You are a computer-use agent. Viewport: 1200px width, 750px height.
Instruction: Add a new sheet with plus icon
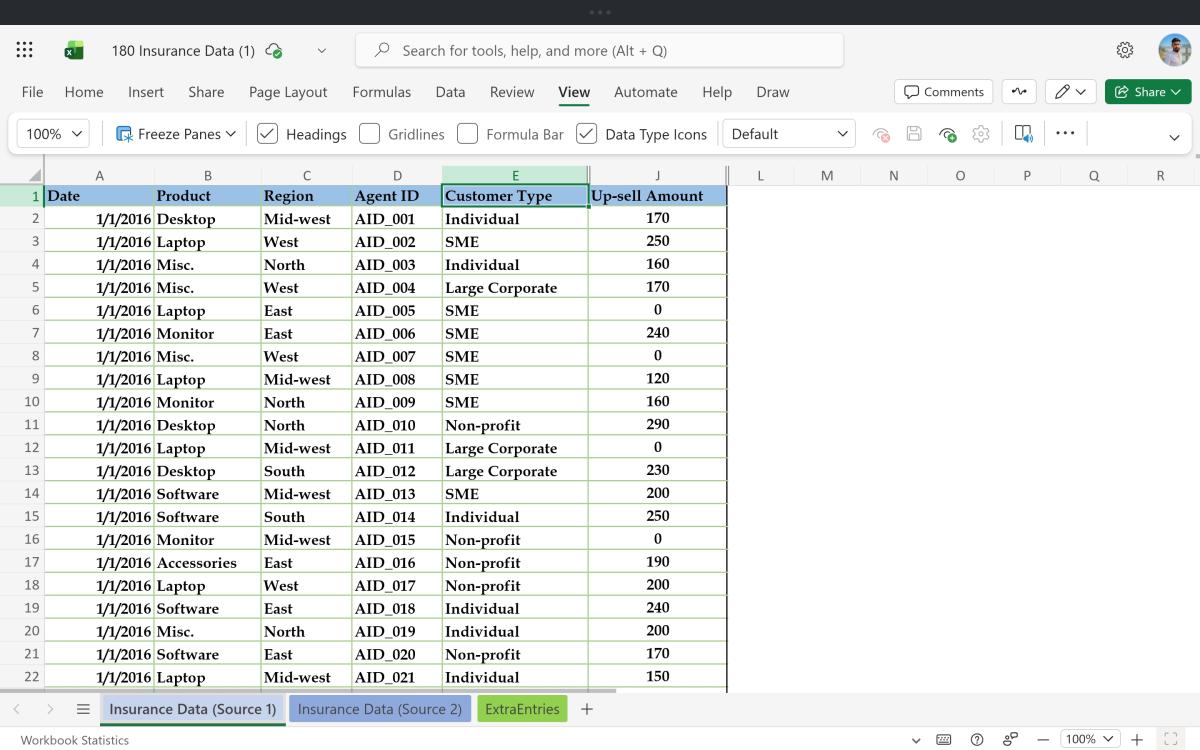click(x=587, y=709)
